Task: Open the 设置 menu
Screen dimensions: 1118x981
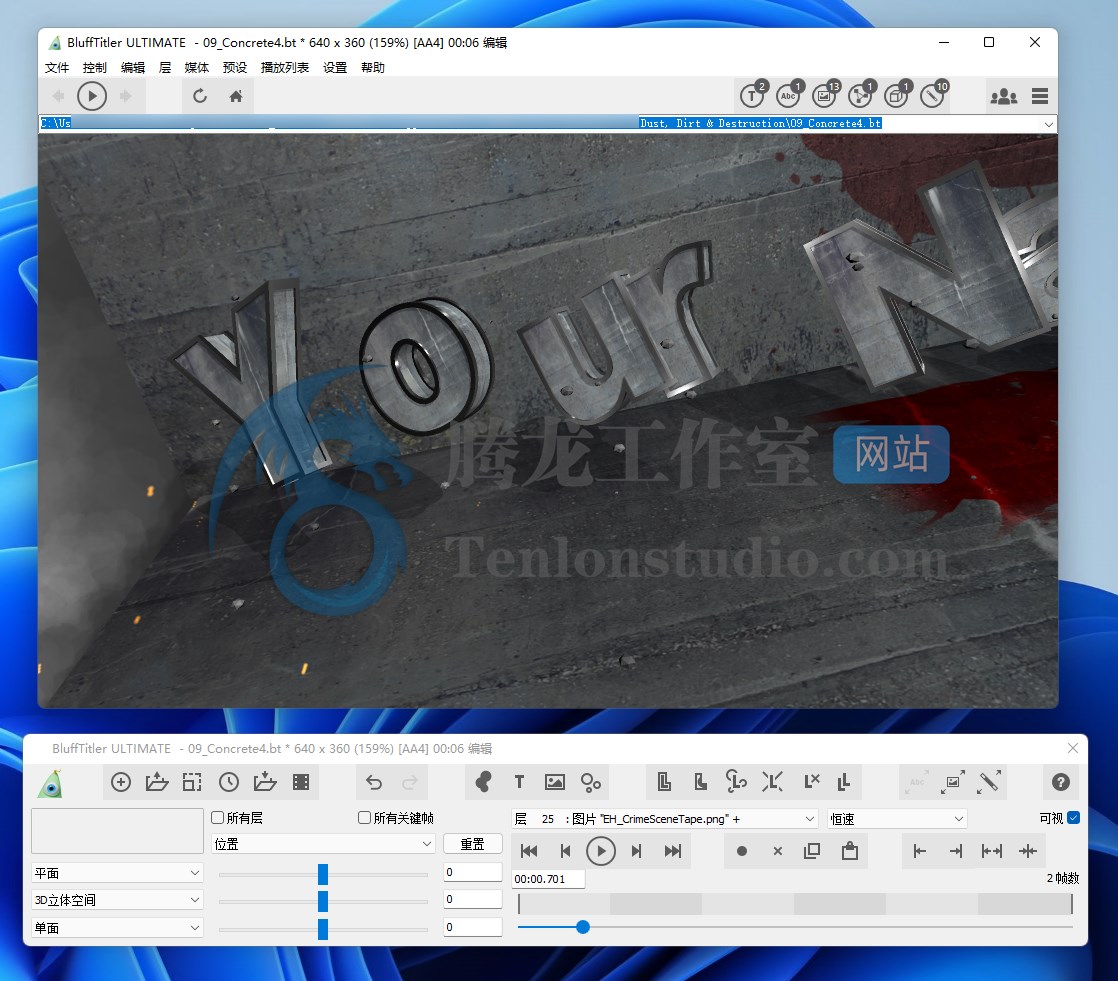Action: (335, 68)
